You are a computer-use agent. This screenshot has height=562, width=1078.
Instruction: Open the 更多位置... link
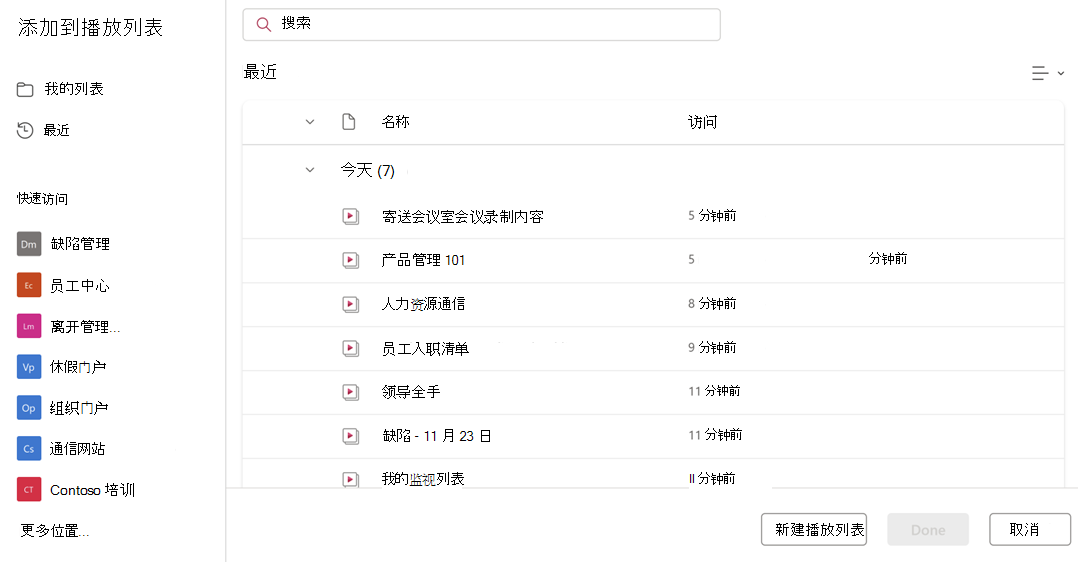(x=55, y=530)
